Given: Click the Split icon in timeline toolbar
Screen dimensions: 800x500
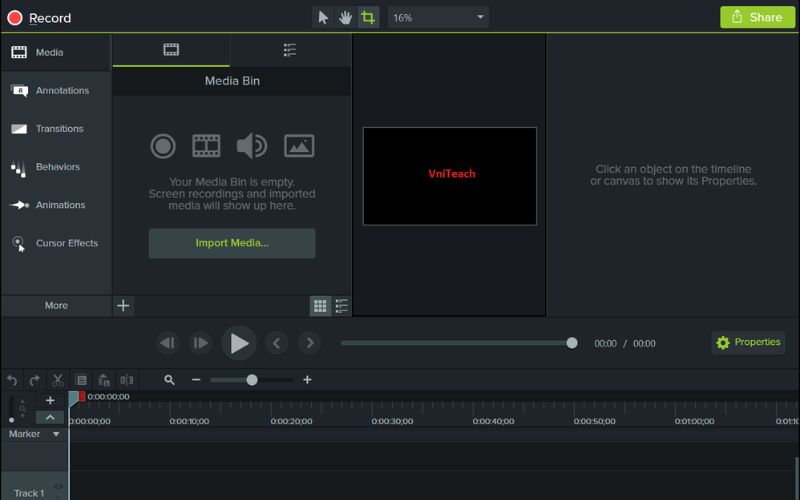Looking at the screenshot, I should [x=127, y=380].
